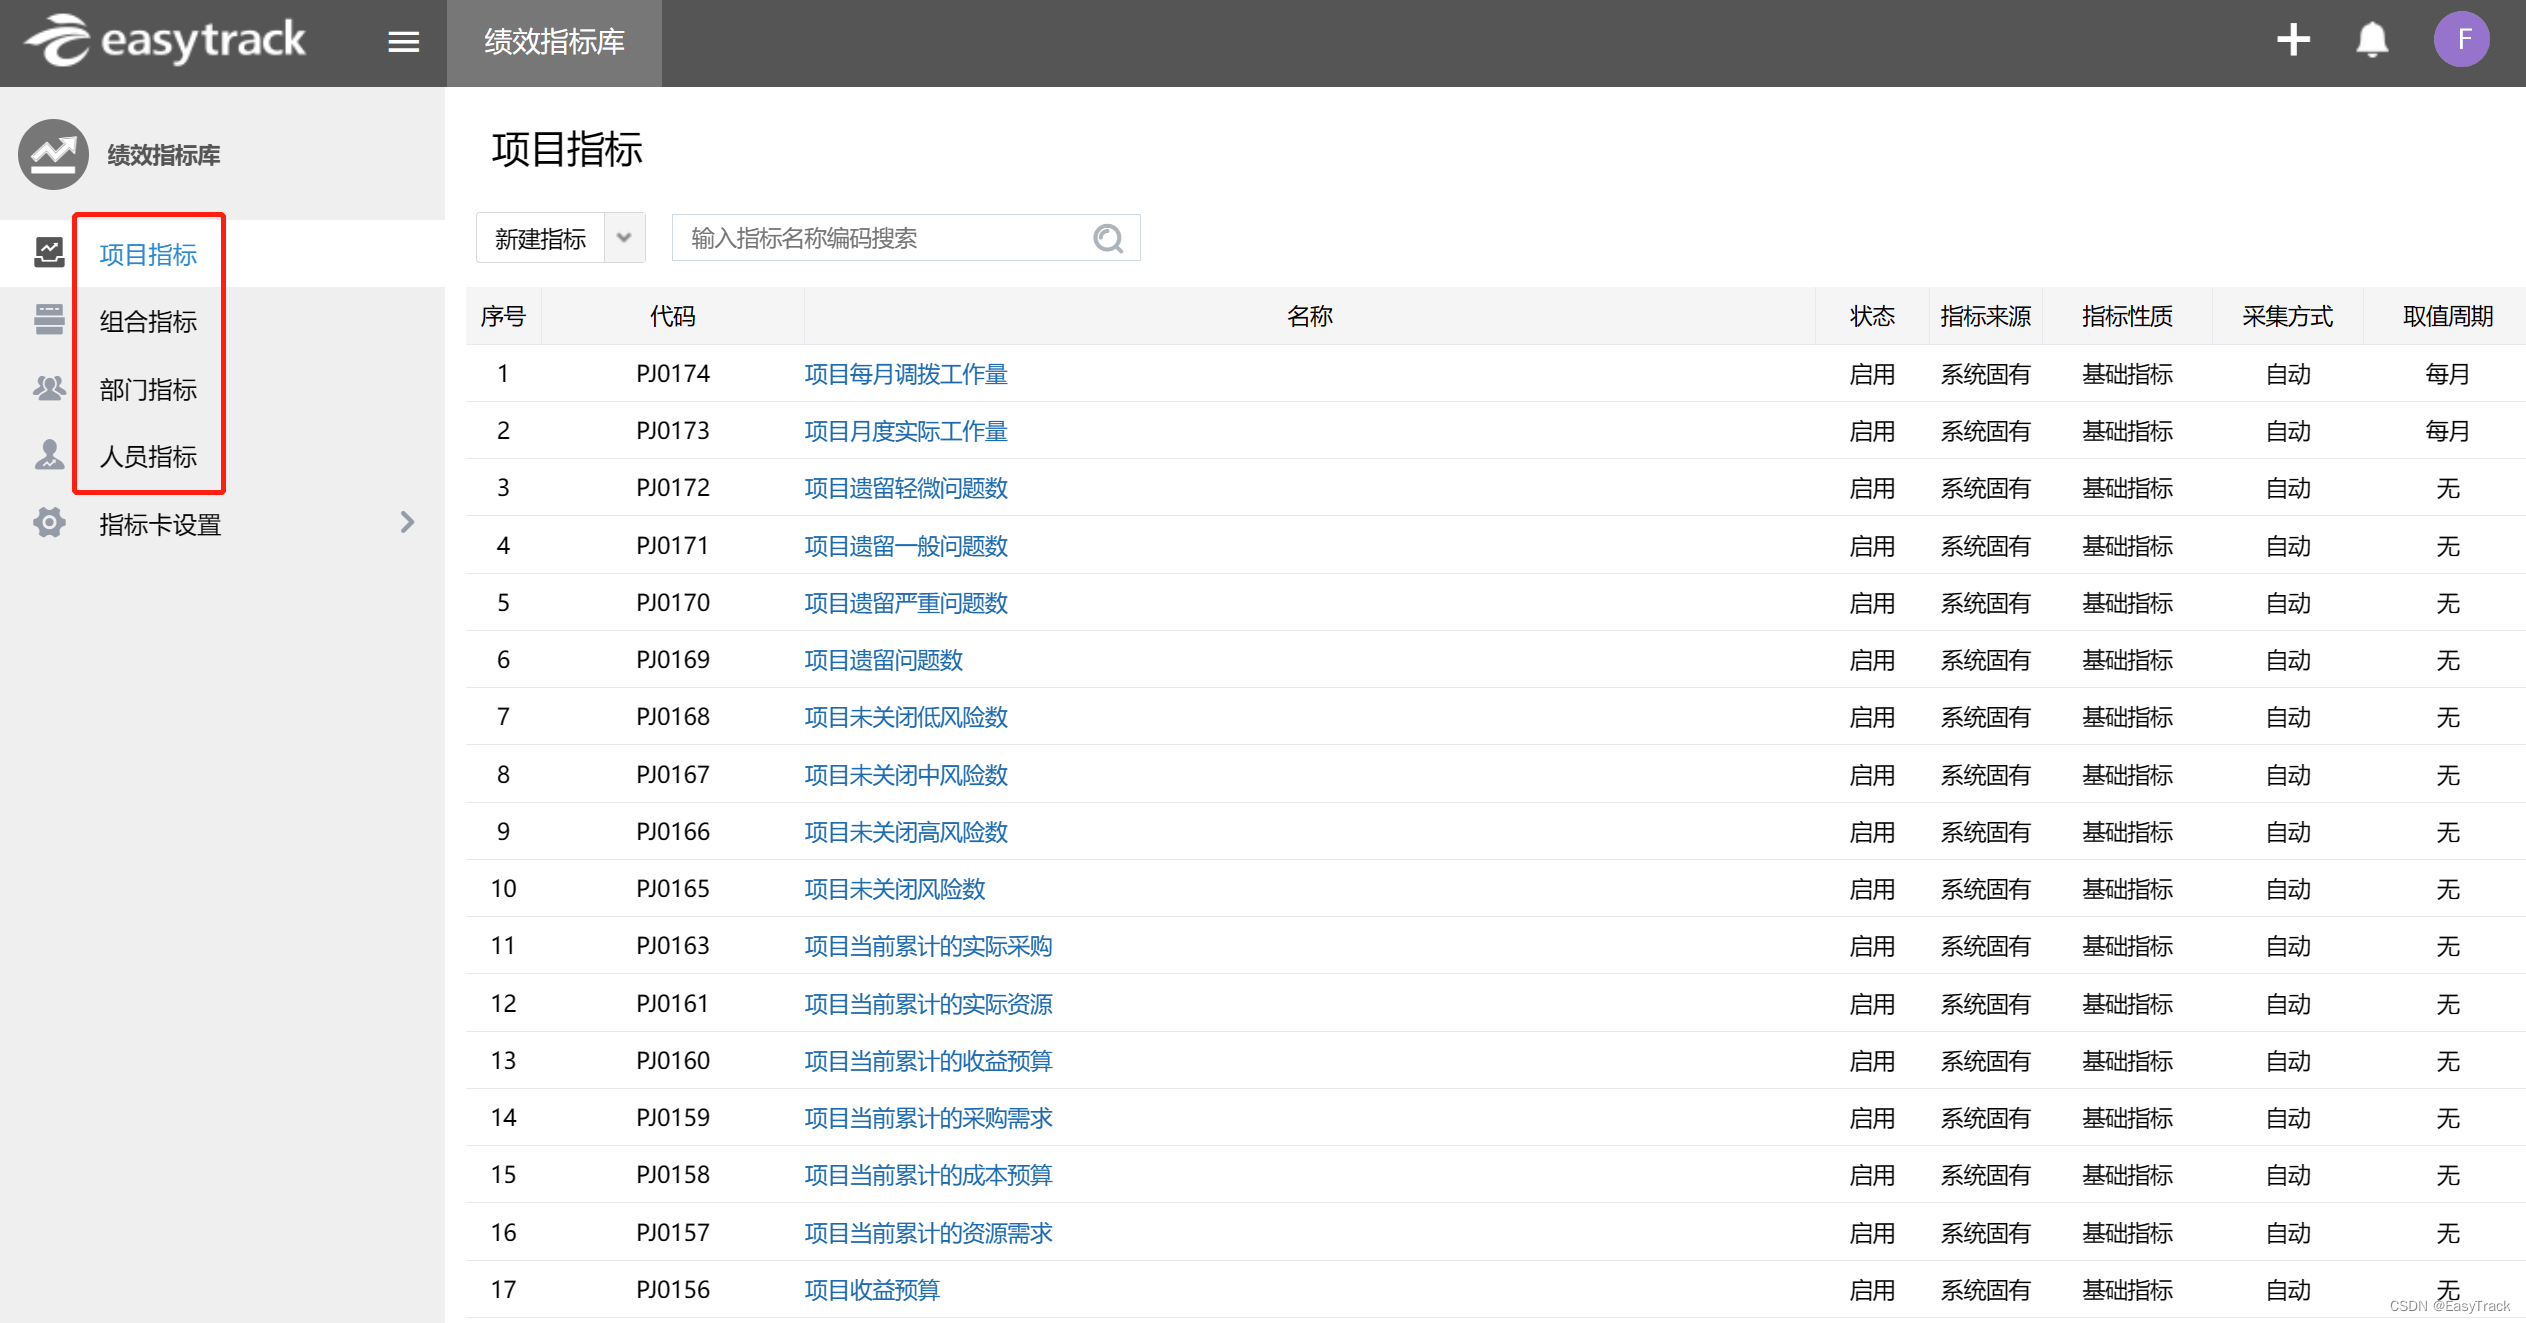Open 部门指标 in the sidebar
Image resolution: width=2526 pixels, height=1323 pixels.
[148, 389]
